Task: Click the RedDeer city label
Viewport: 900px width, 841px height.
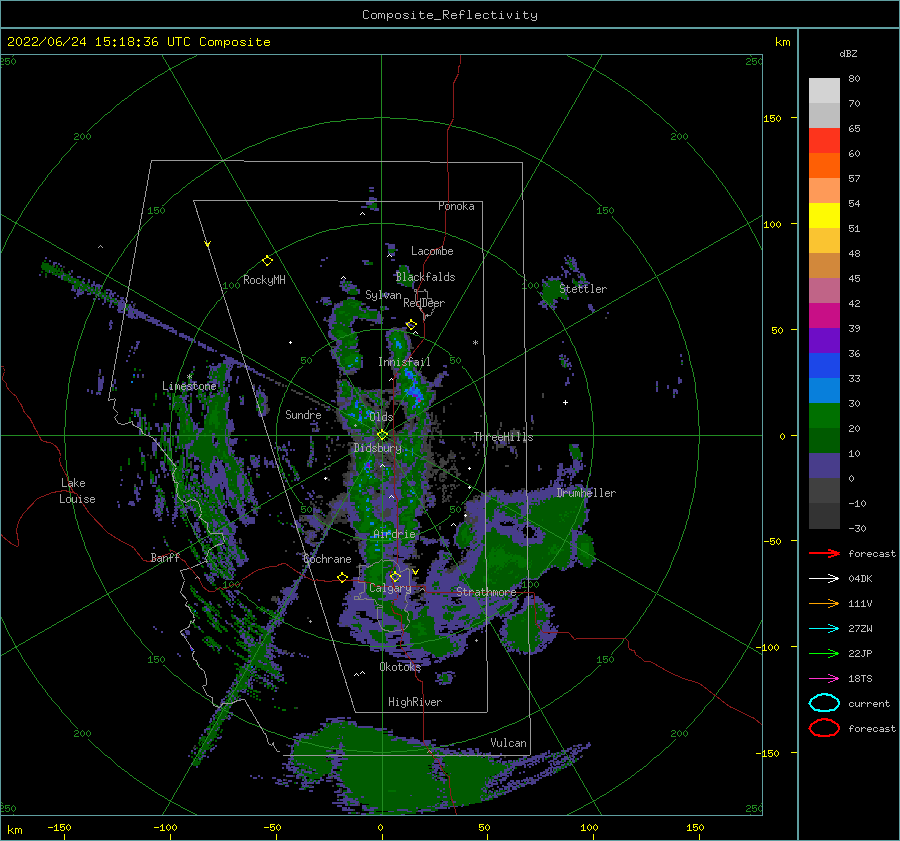Action: point(424,303)
